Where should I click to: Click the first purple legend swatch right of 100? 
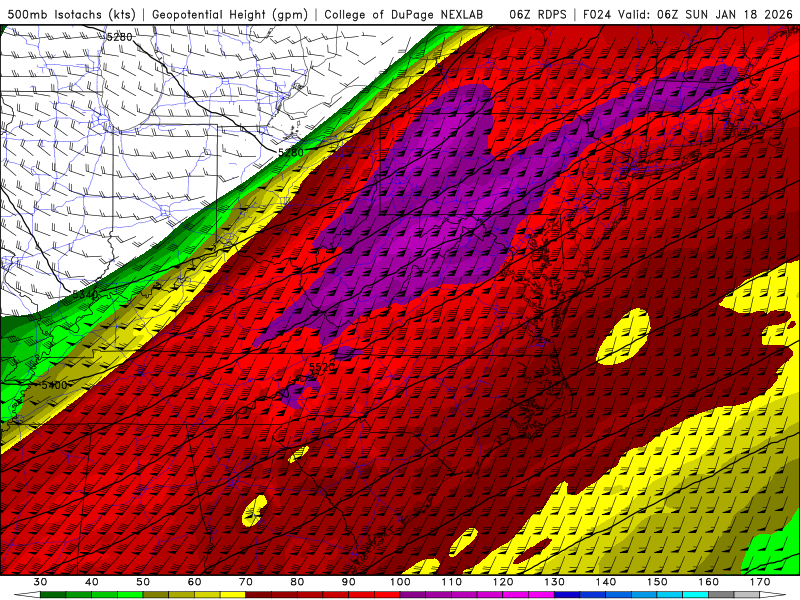(413, 595)
